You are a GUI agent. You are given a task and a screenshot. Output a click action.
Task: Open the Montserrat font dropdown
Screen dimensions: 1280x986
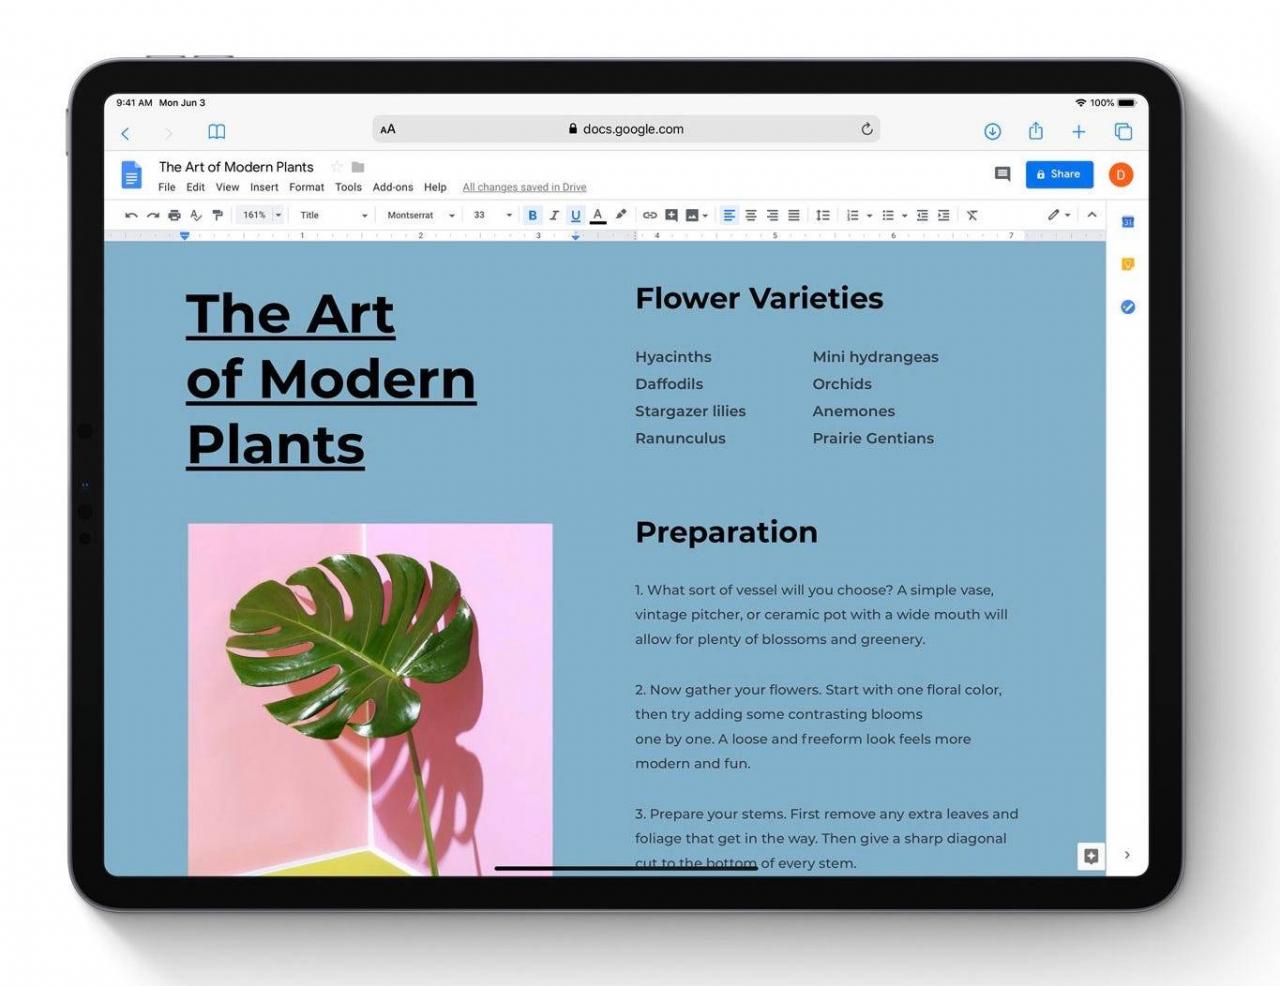[x=421, y=215]
